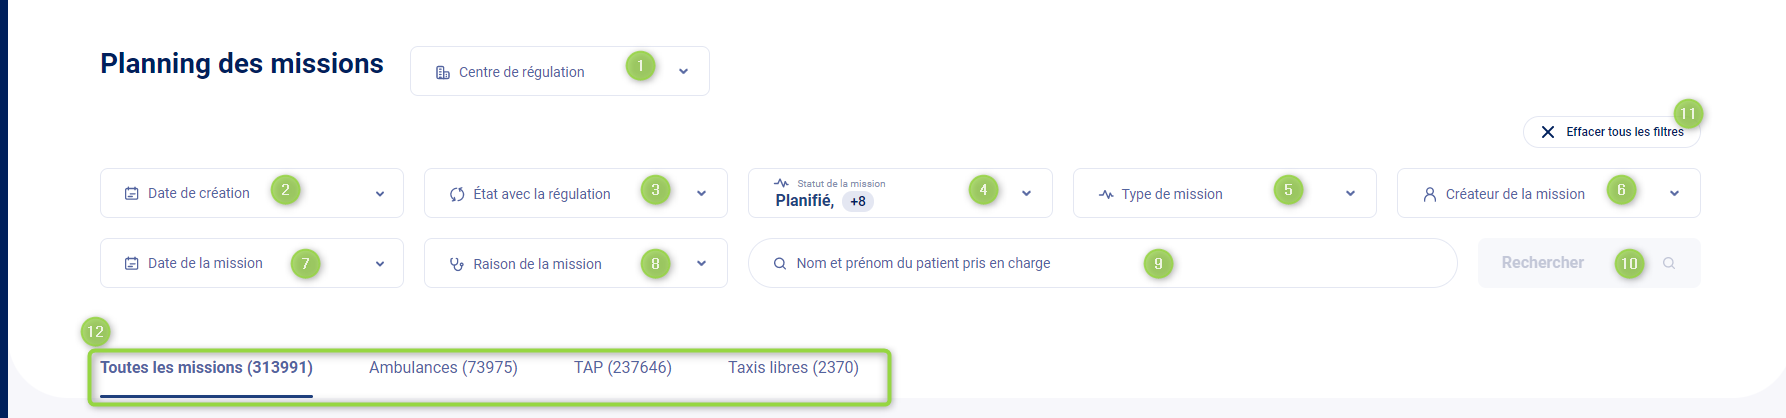Screen dimensions: 1786x418
Task: Click the stethoscope icon beside Raison de la mission
Action: (x=457, y=264)
